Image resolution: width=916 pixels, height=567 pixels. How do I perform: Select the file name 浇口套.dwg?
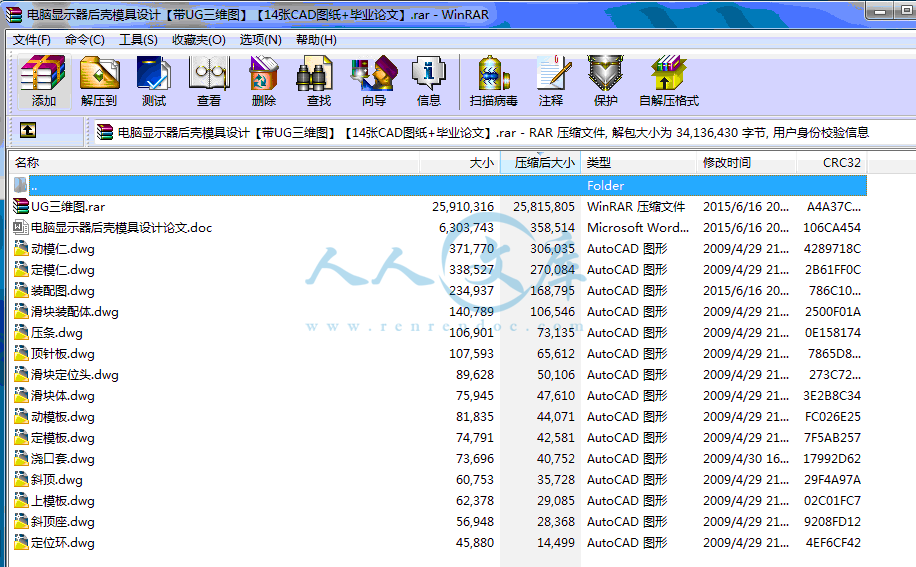63,458
